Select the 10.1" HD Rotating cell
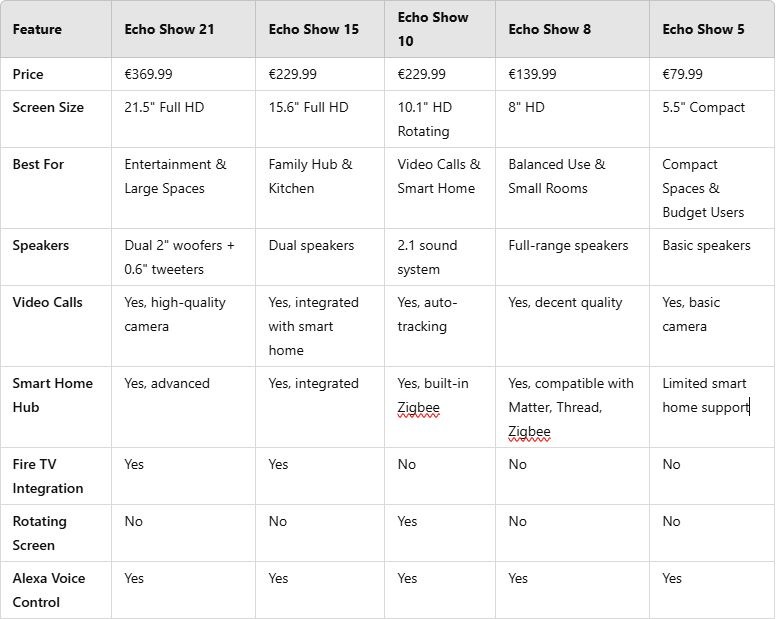The image size is (776, 619). [424, 119]
